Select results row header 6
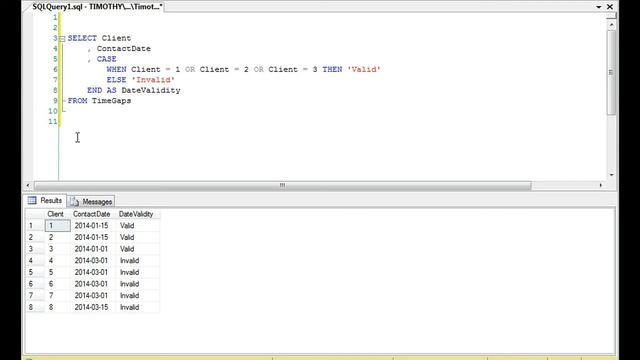Image resolution: width=640 pixels, height=360 pixels. pos(35,284)
